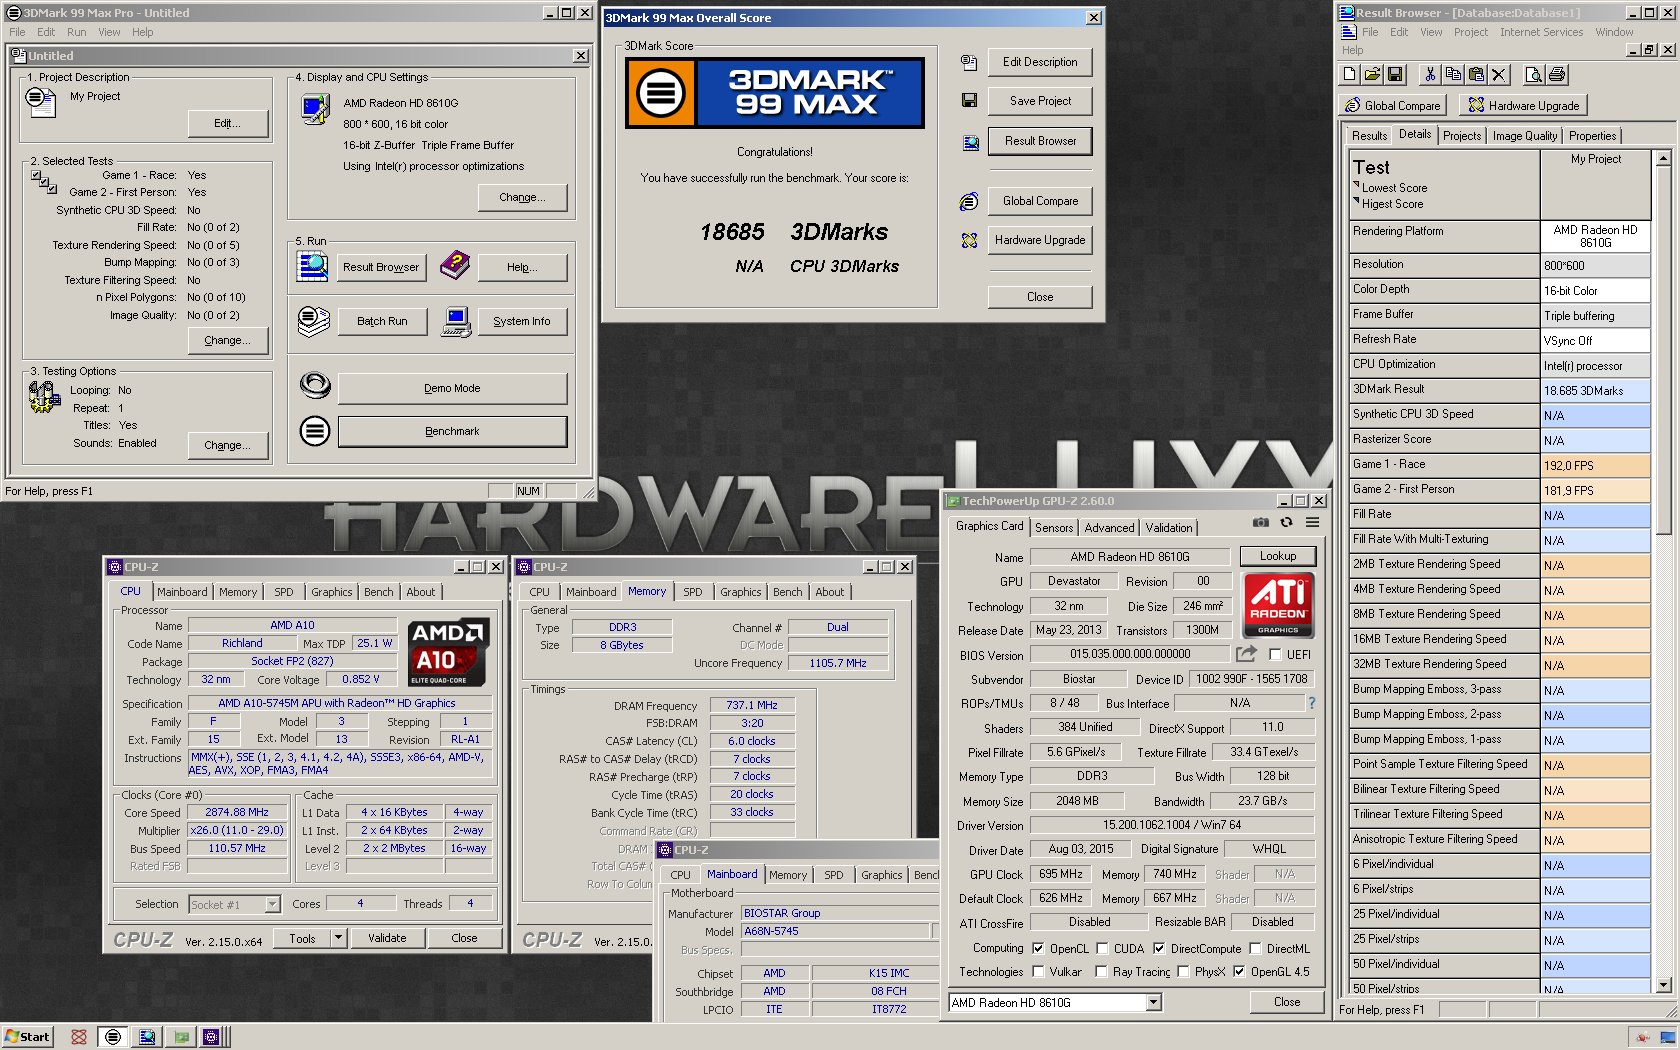The image size is (1680, 1050).
Task: Click help book icon in Run section
Action: 455,265
